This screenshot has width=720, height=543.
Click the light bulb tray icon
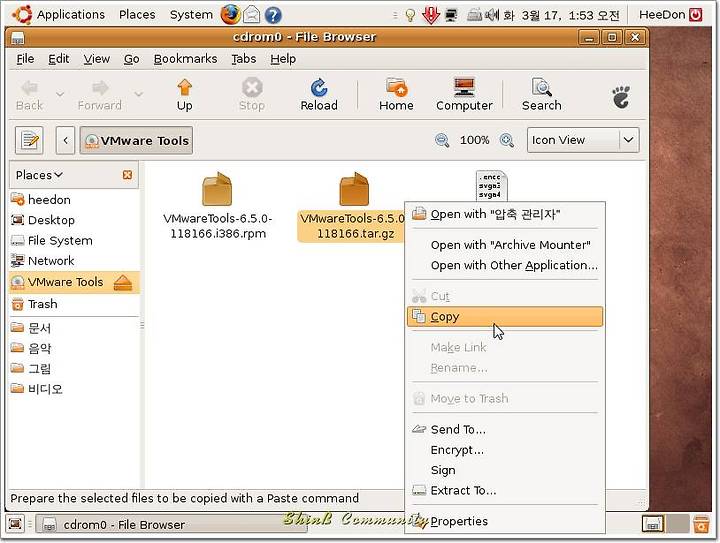[410, 16]
